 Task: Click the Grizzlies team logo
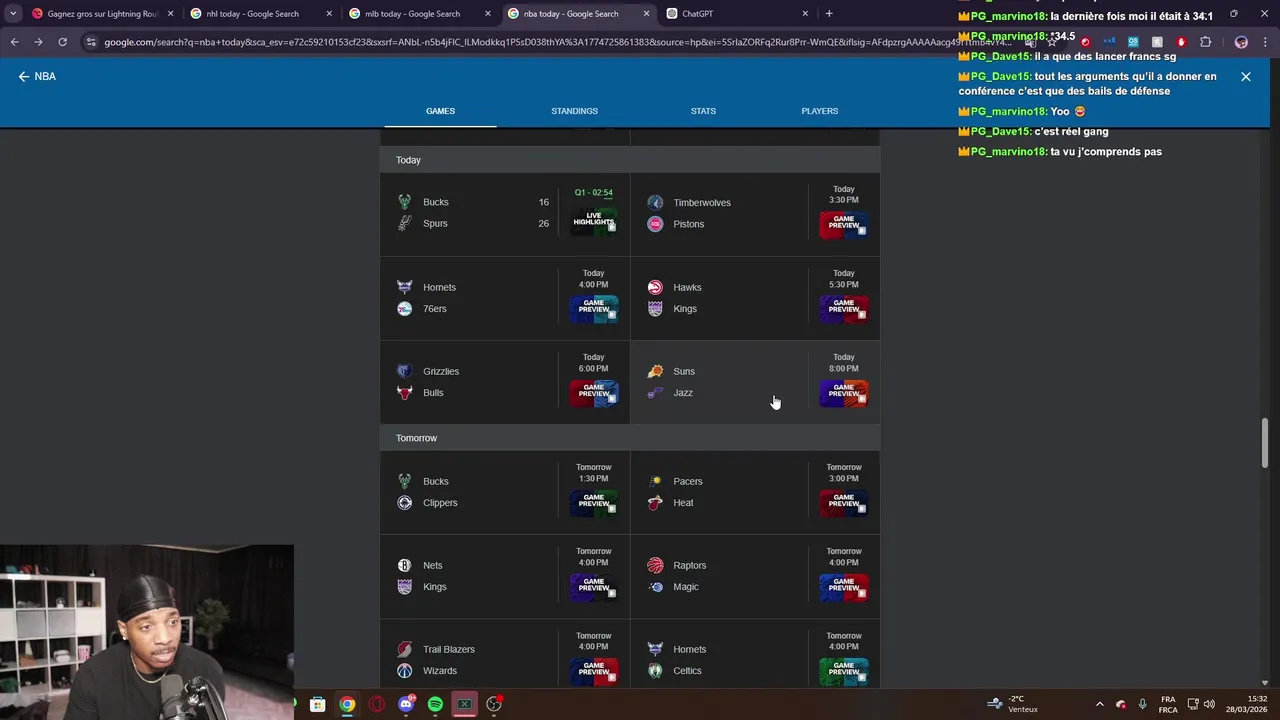pos(404,371)
